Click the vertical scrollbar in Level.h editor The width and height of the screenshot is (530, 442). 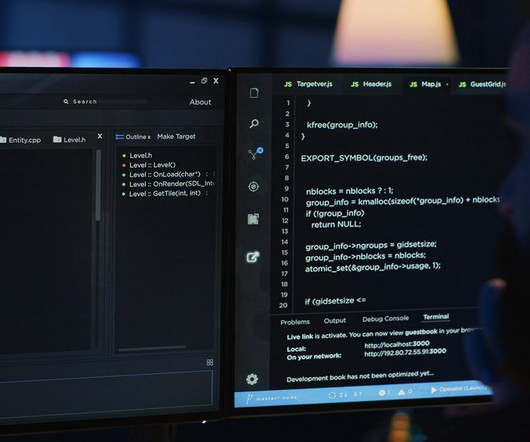pyautogui.click(x=98, y=185)
